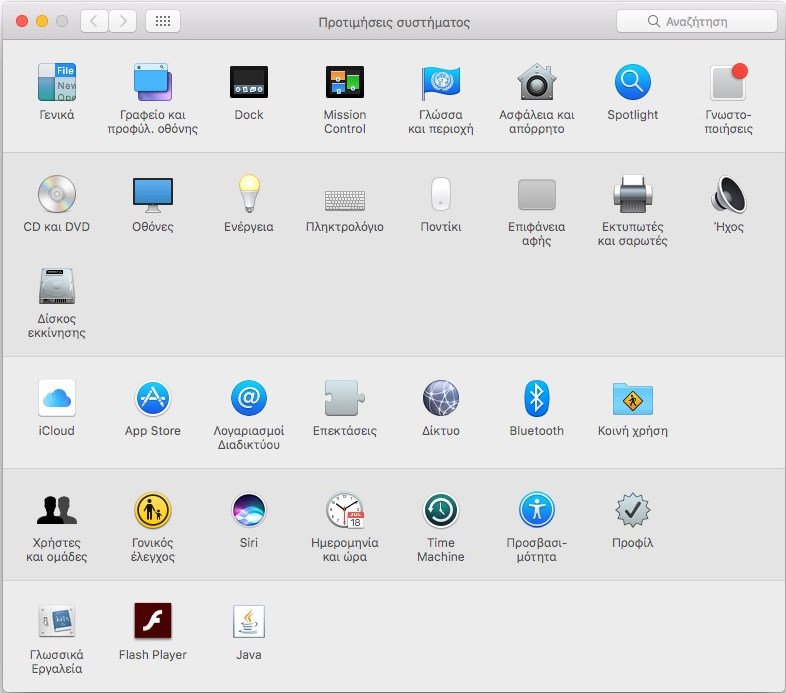
Task: Open Επεκτάσεις extensions pane
Action: 345,398
